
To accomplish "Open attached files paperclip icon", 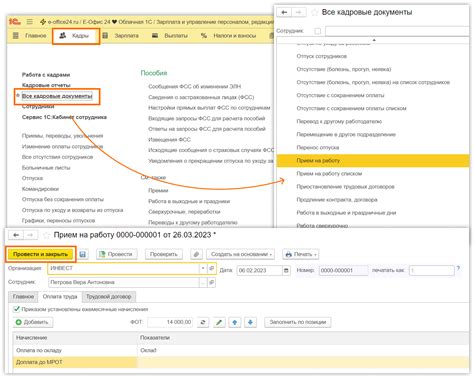I will (x=196, y=254).
